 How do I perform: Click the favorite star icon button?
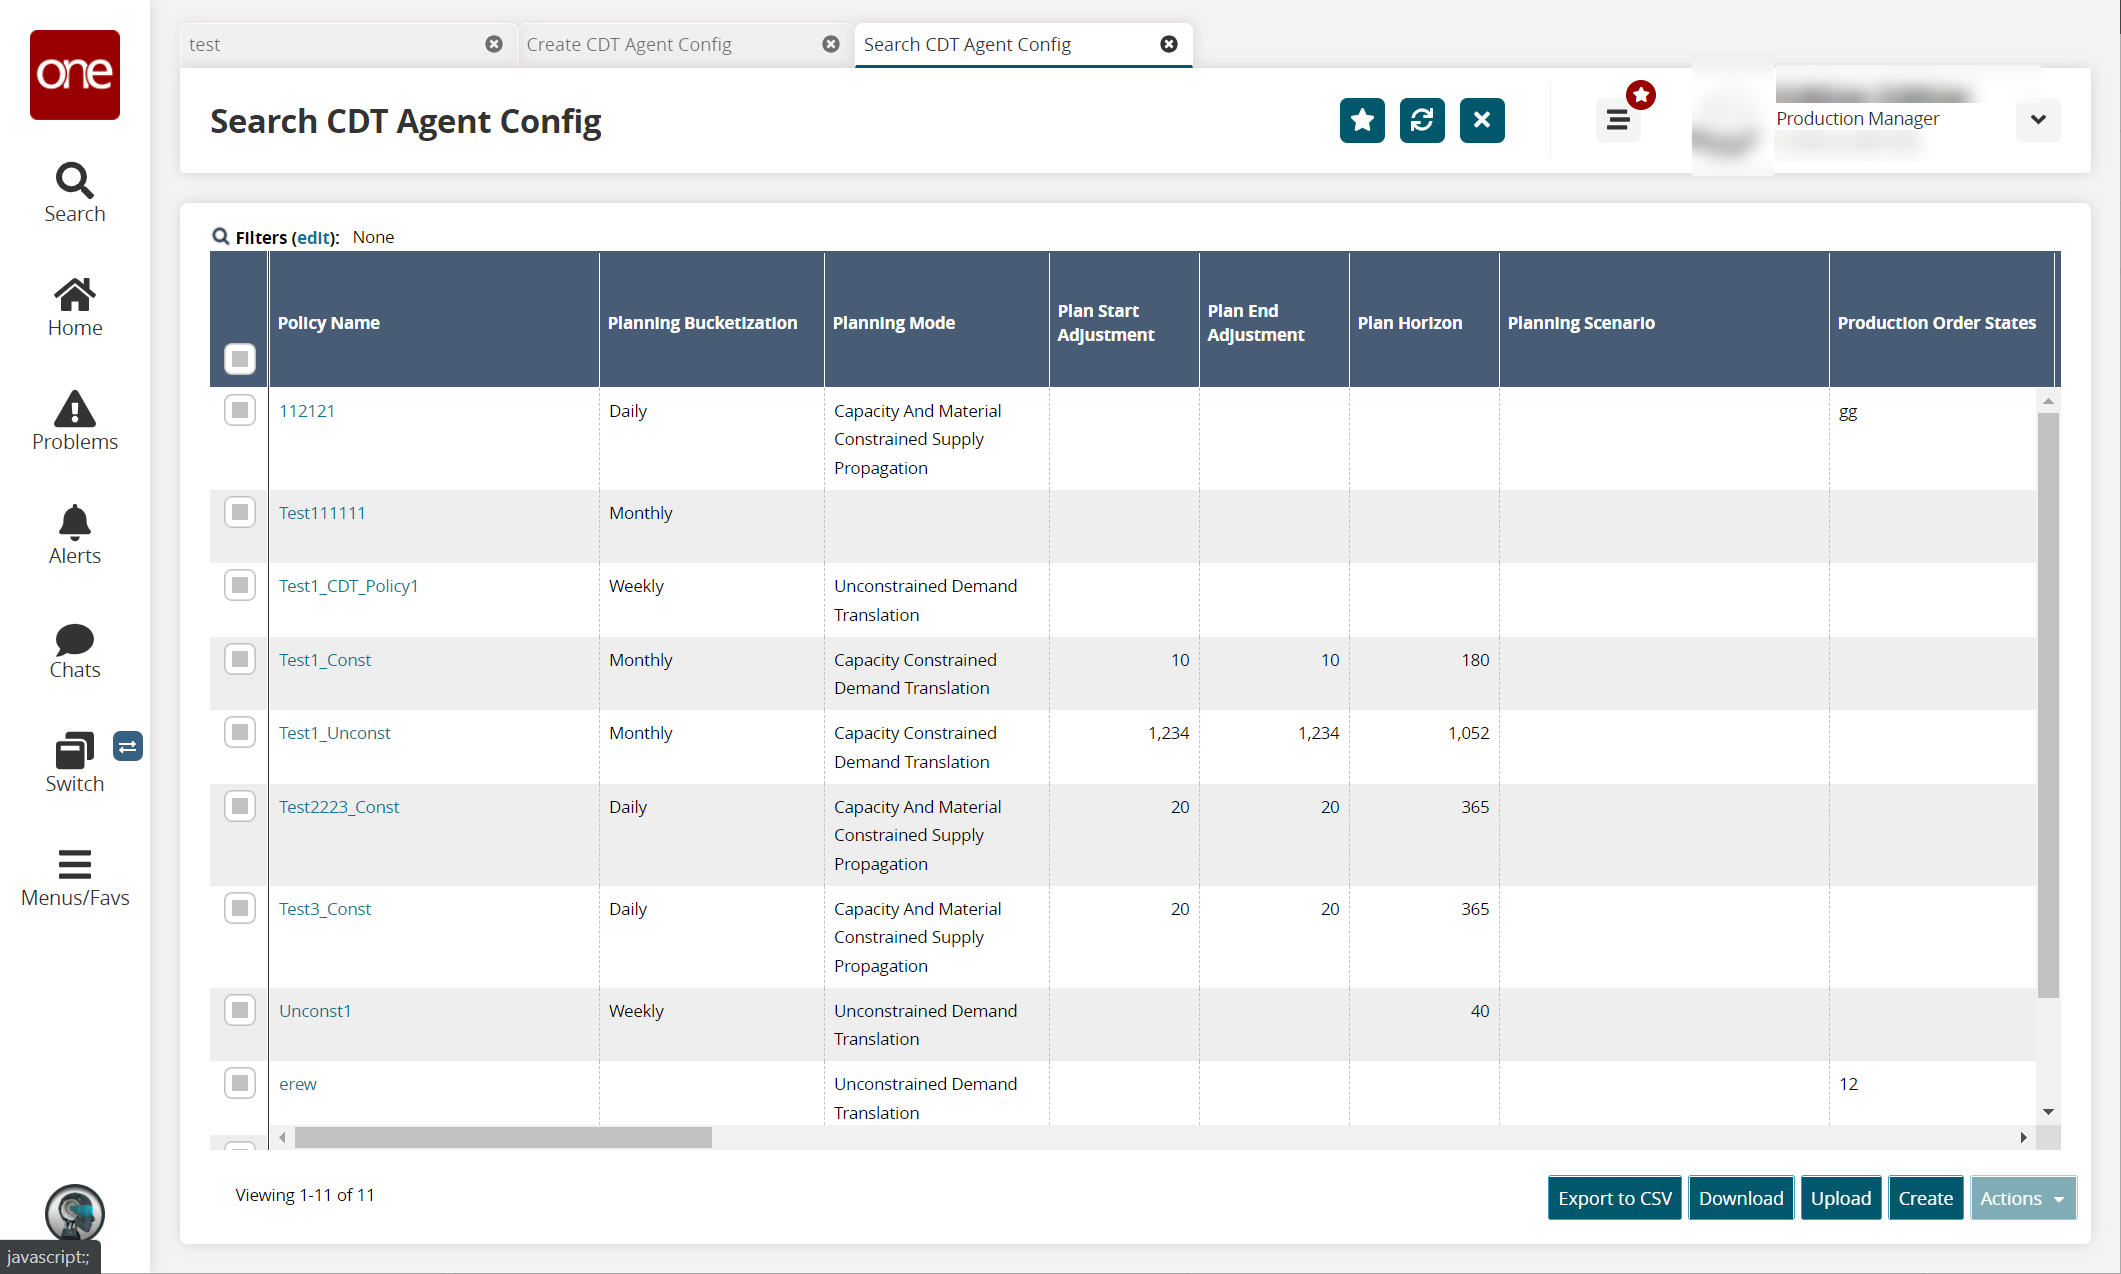pos(1361,120)
